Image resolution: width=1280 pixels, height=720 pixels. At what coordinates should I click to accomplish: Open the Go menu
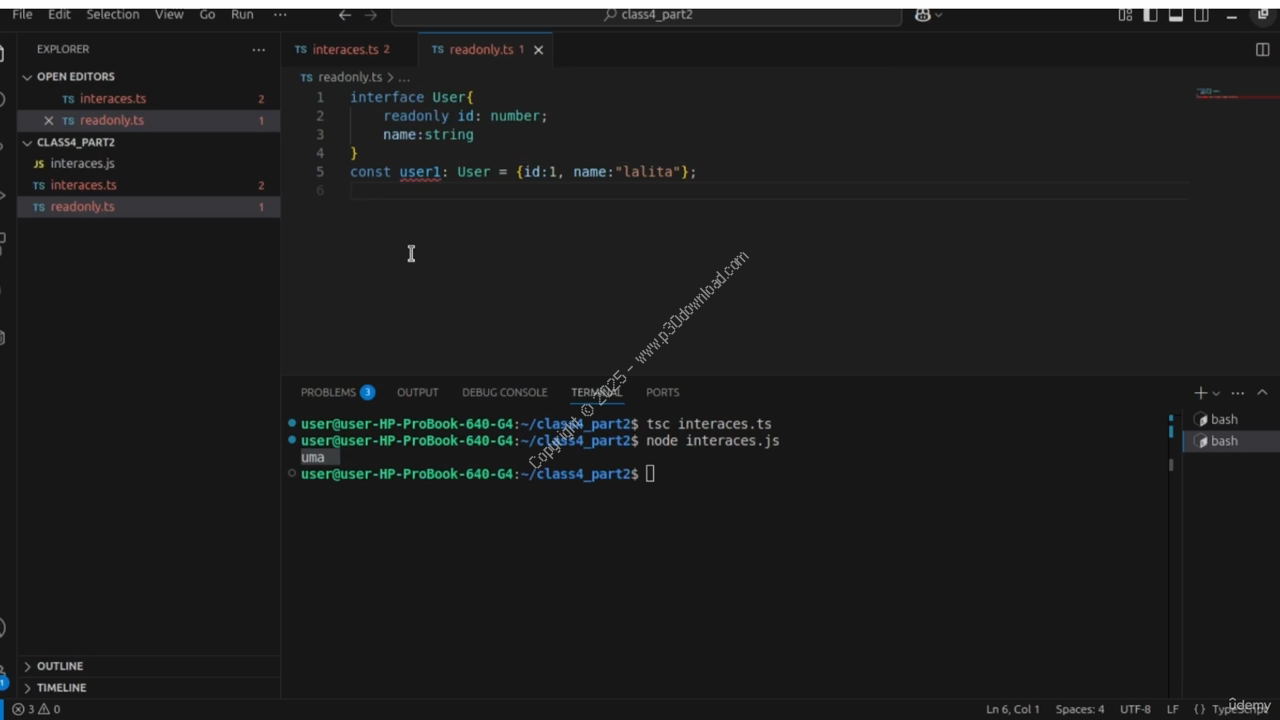[207, 14]
